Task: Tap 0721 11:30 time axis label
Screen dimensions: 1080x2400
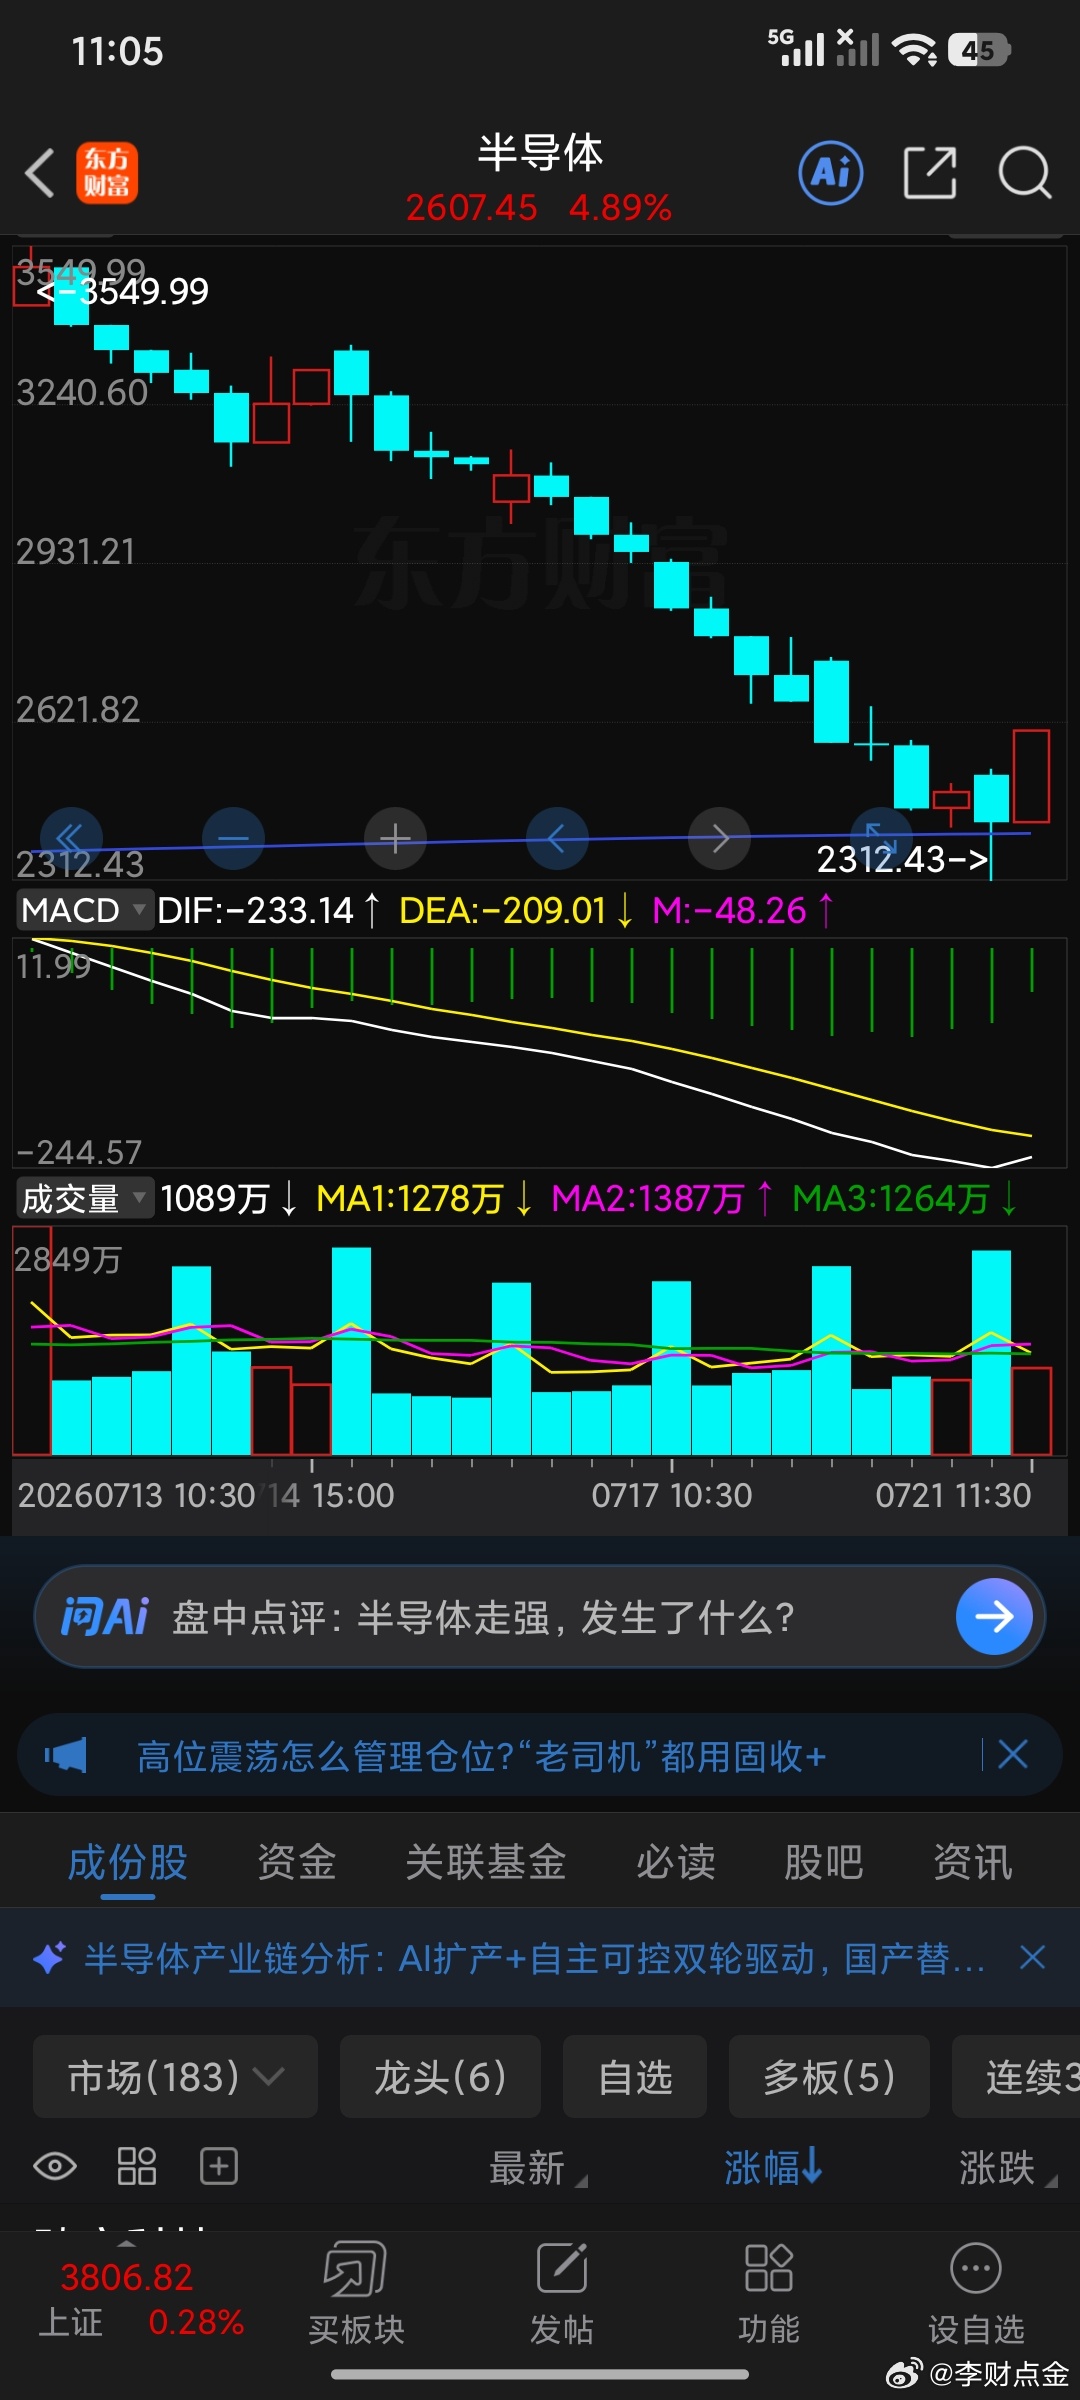Action: tap(953, 1495)
